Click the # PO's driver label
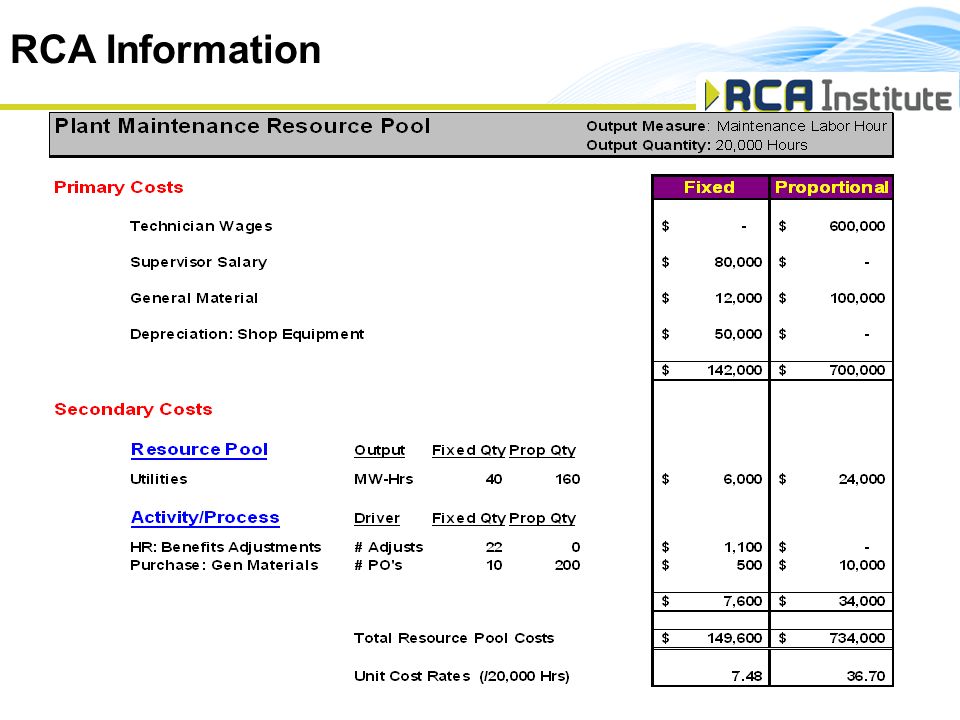Viewport: 960px width, 720px height. 378,565
